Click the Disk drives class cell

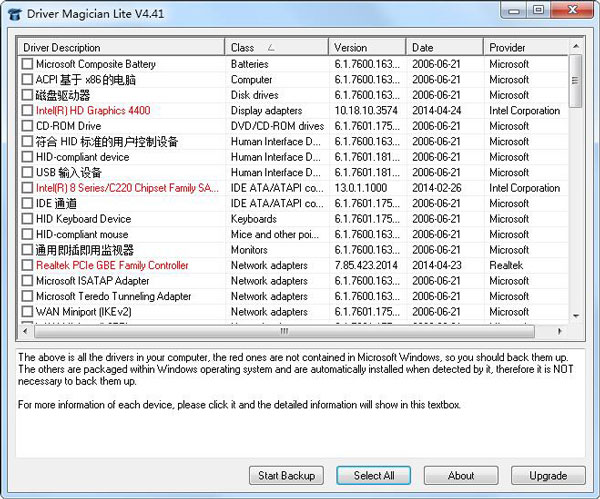click(254, 95)
